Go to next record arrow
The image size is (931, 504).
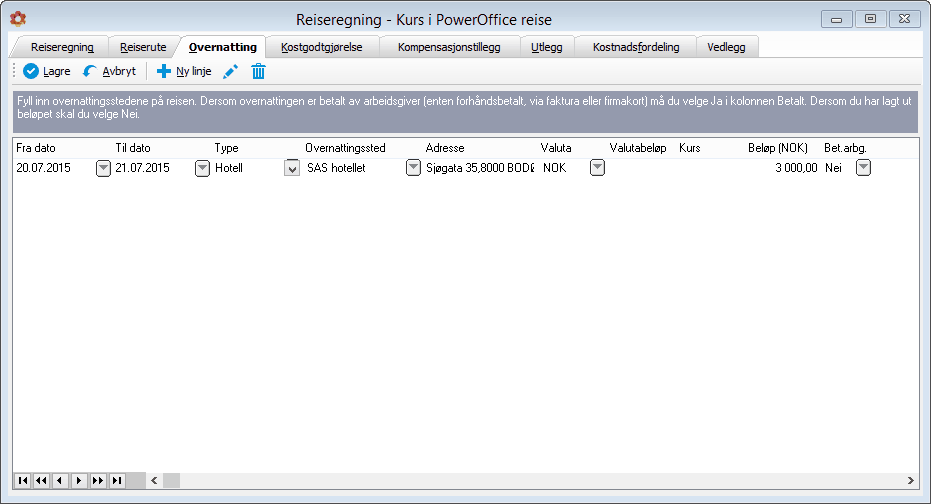click(79, 480)
